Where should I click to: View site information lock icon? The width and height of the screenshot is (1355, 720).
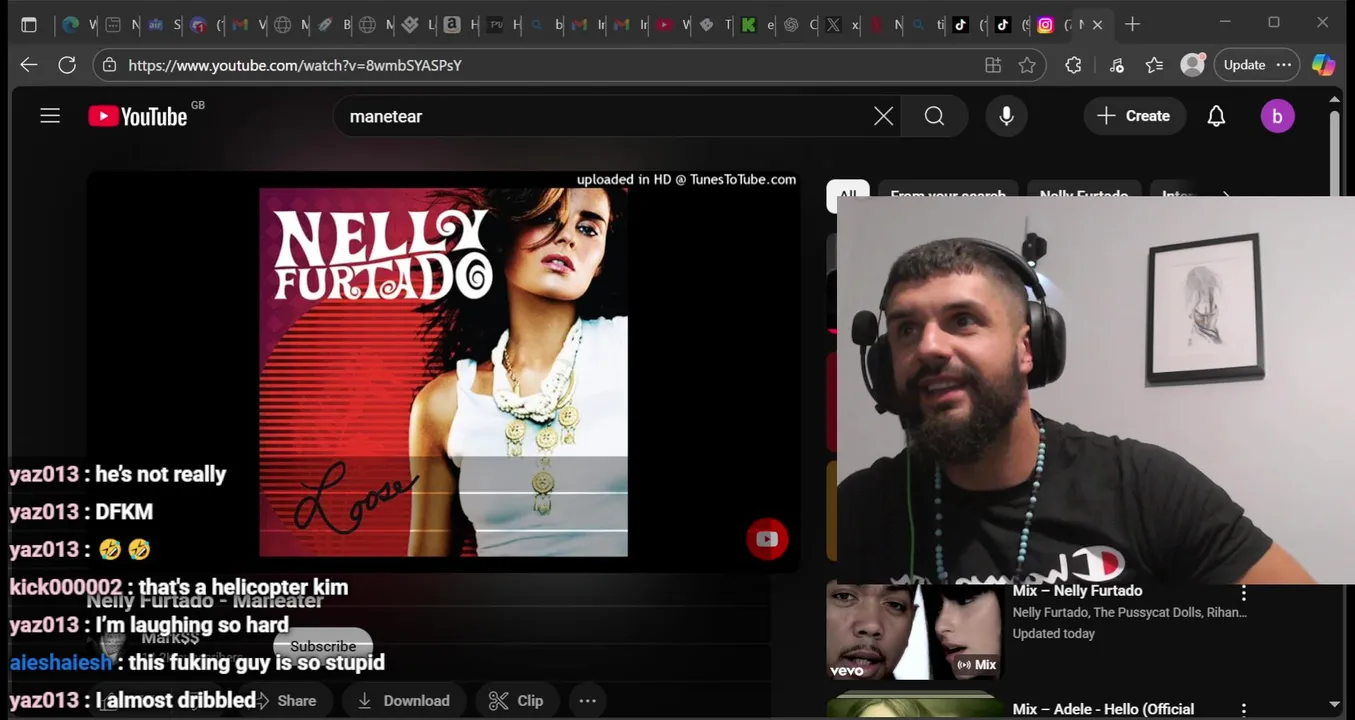tap(111, 65)
